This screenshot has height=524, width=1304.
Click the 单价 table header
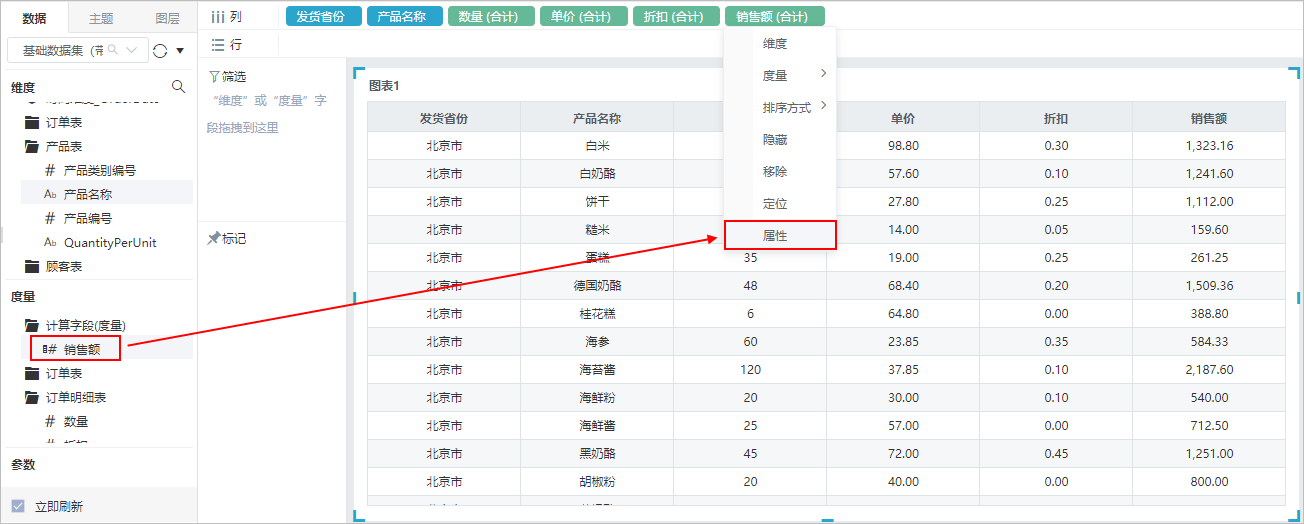[x=903, y=118]
